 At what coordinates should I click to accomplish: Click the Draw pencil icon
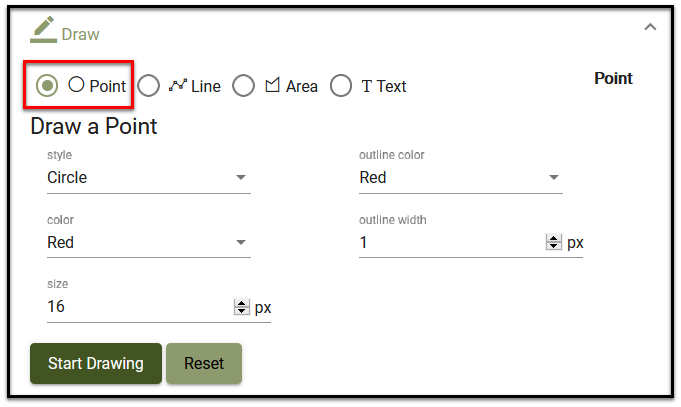pos(43,29)
